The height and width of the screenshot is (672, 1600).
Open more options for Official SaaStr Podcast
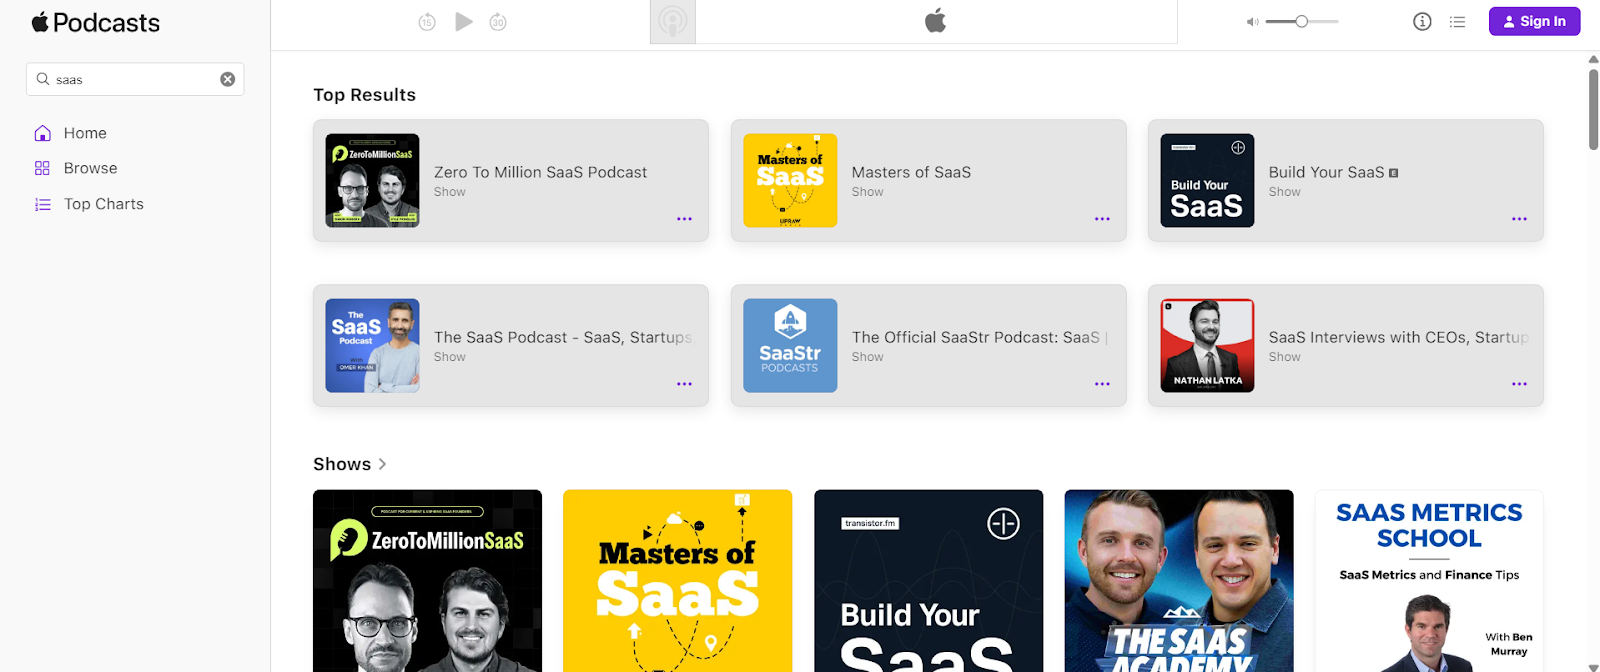pos(1102,384)
